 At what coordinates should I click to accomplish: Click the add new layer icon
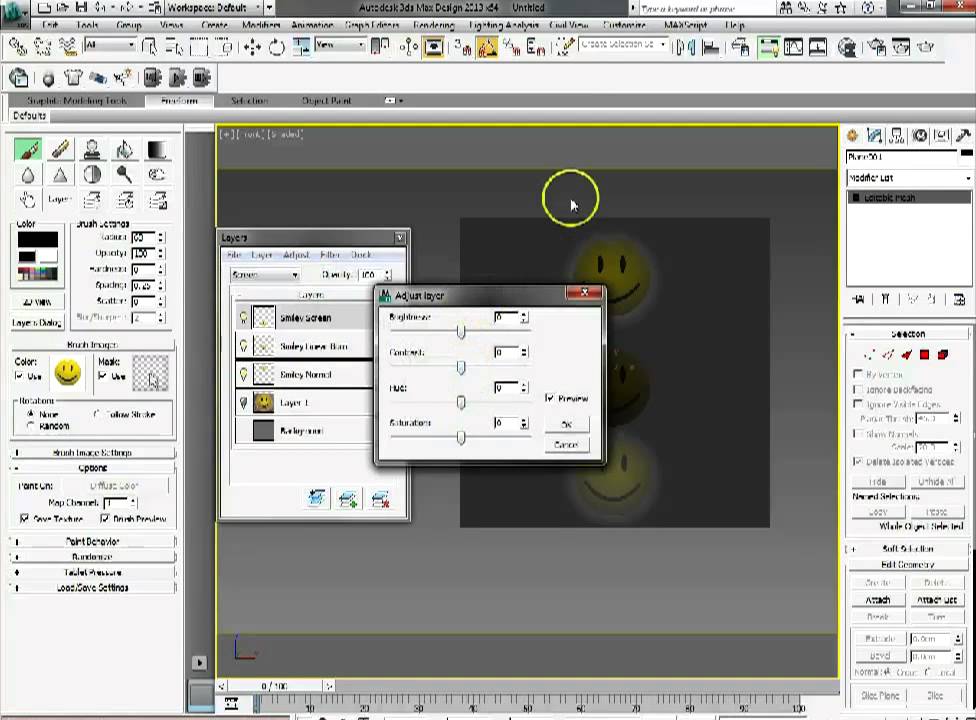(x=348, y=498)
